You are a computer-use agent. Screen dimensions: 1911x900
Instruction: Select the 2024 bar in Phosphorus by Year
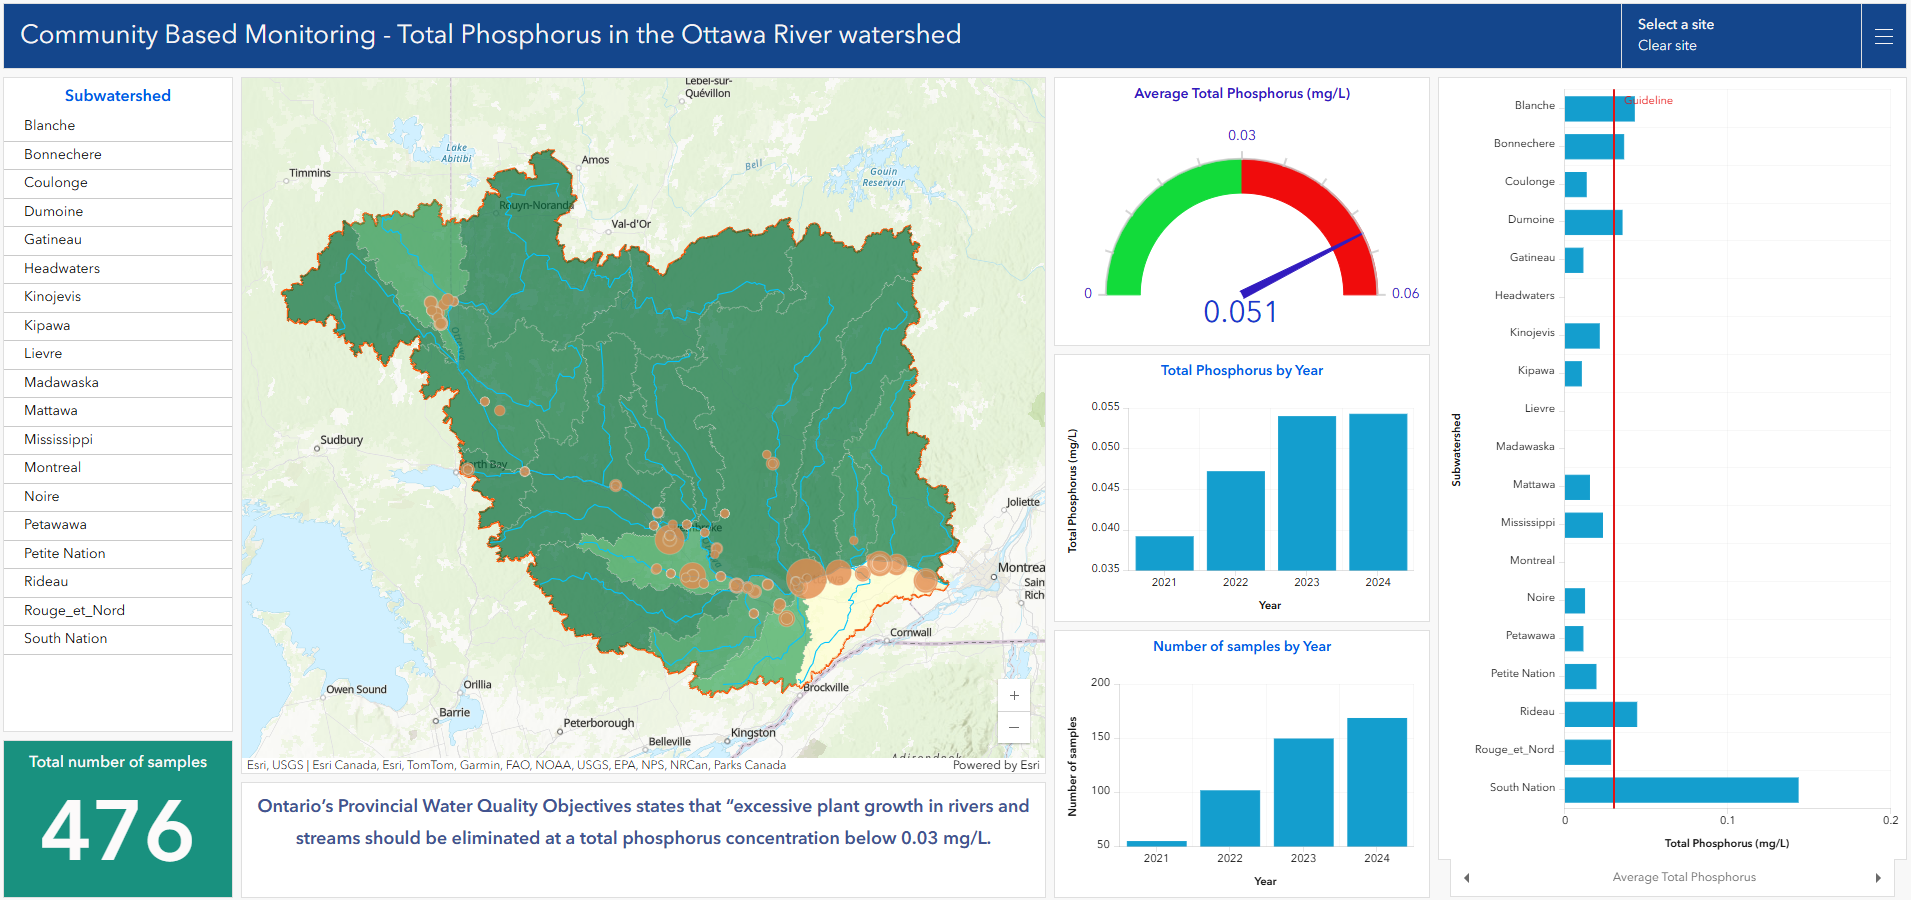click(1378, 492)
